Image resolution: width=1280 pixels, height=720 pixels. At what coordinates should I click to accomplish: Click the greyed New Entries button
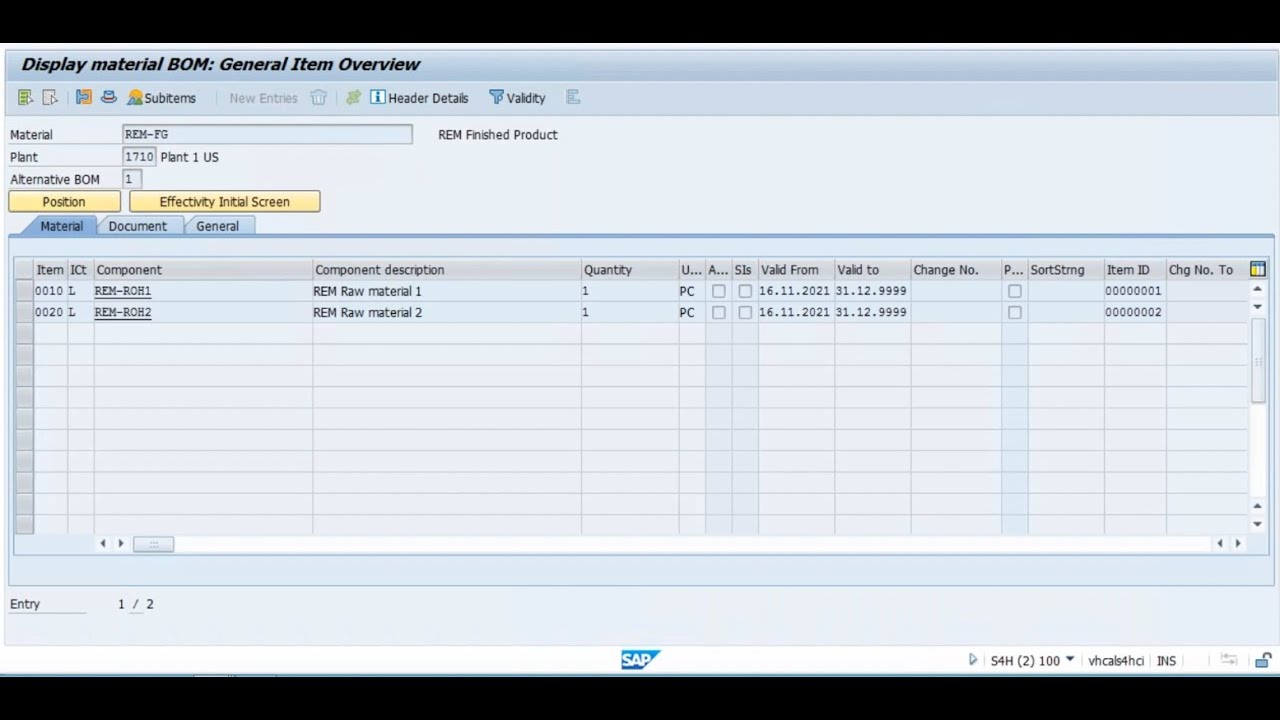coord(263,98)
